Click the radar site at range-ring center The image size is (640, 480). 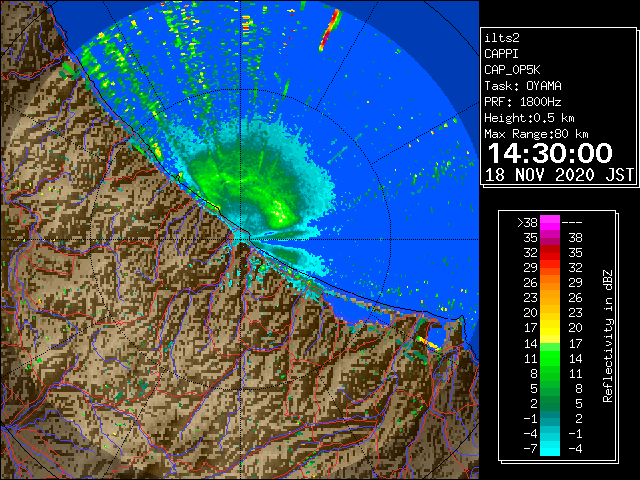pos(241,240)
